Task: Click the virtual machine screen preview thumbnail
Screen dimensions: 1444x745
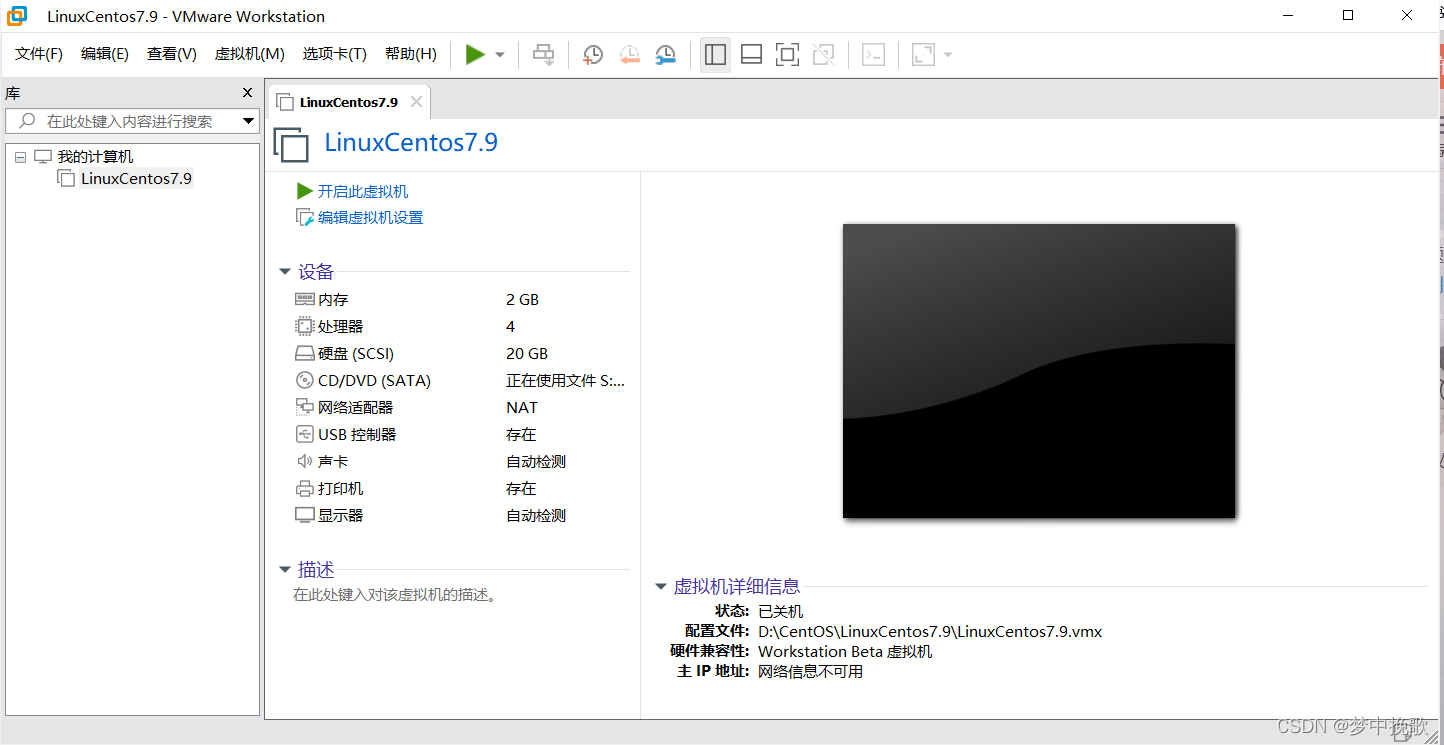Action: tap(1039, 371)
